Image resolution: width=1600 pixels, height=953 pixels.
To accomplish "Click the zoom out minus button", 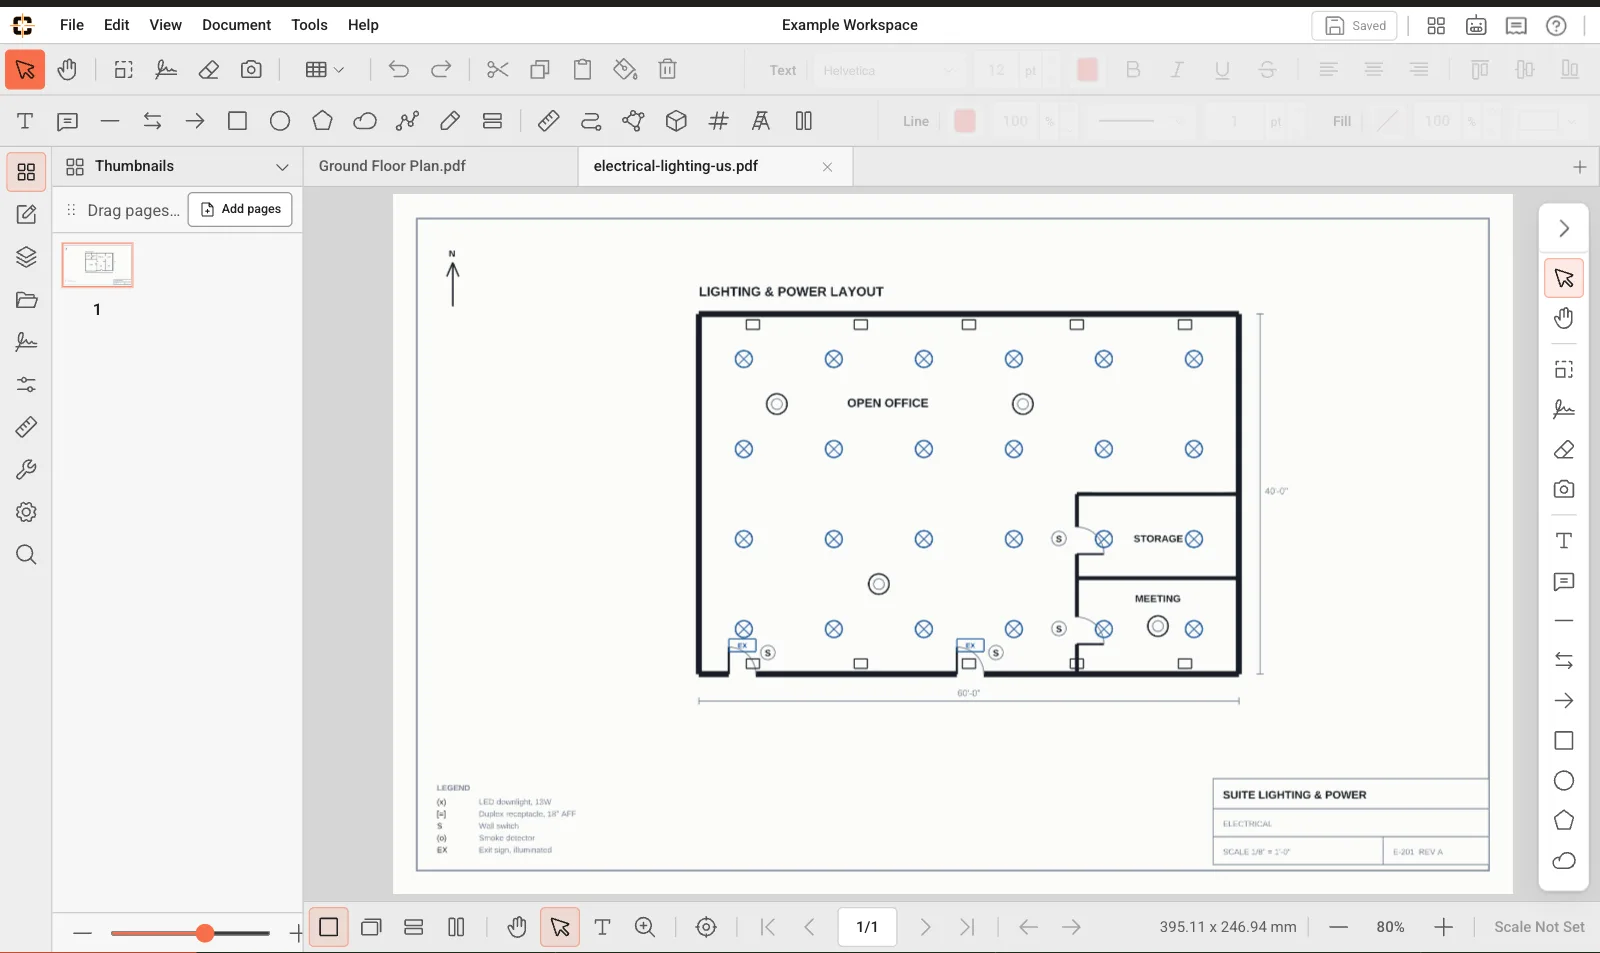I will tap(1338, 927).
